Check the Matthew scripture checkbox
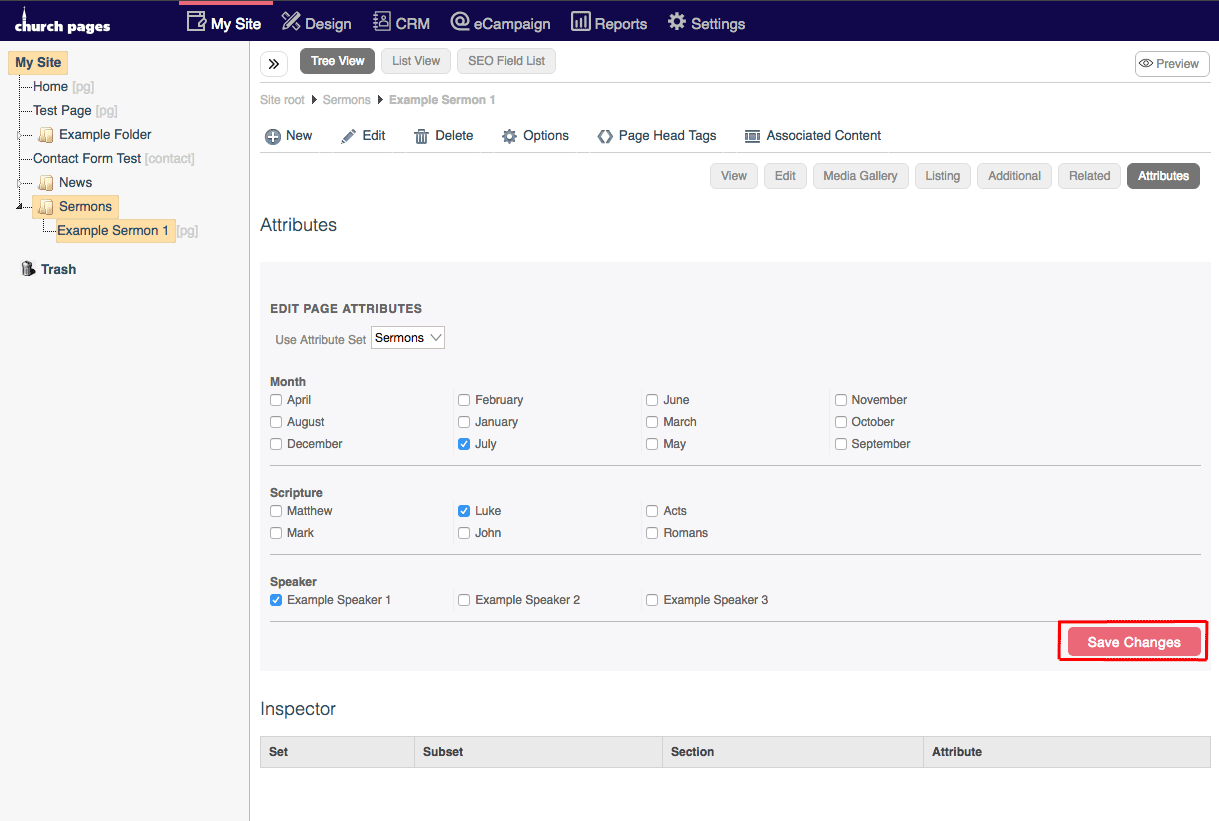Image resolution: width=1219 pixels, height=821 pixels. (276, 511)
